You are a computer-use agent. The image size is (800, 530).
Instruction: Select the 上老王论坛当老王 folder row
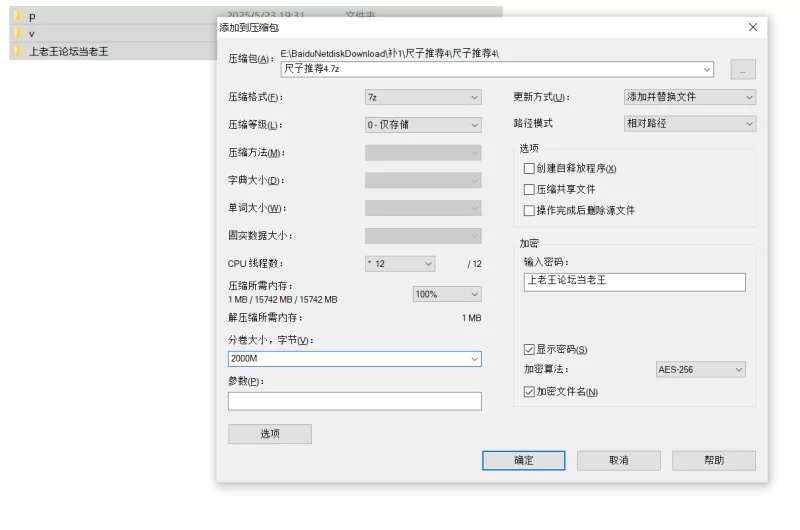pos(113,51)
